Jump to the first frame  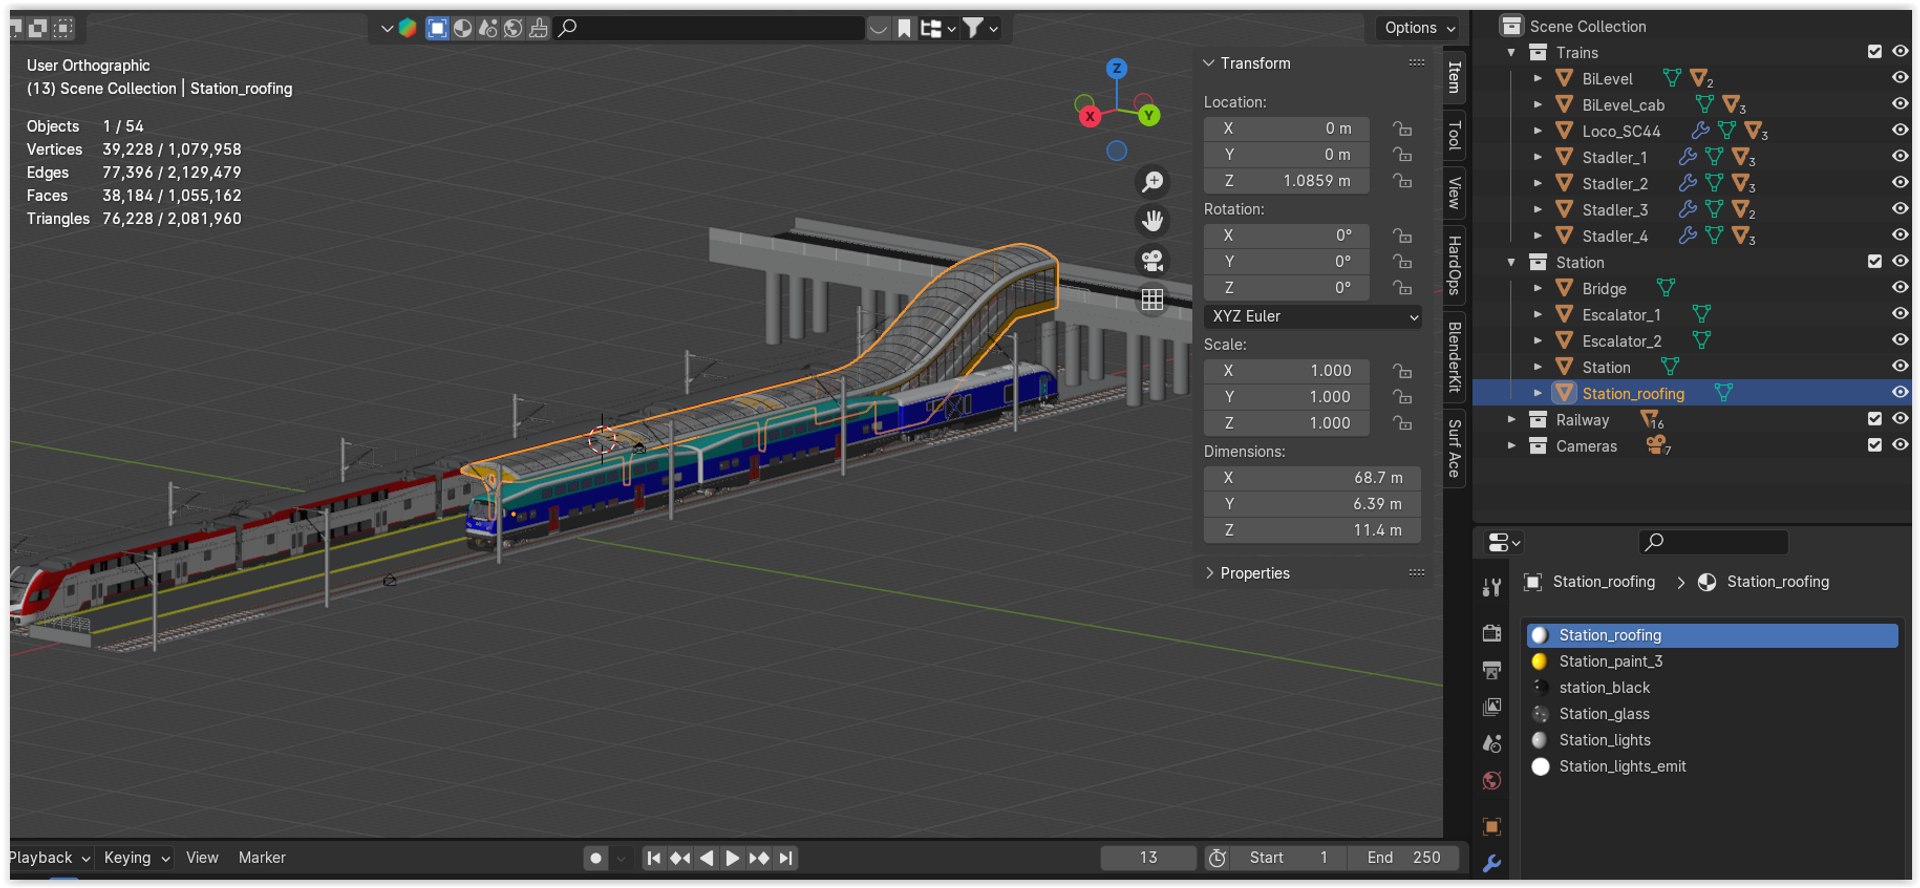pyautogui.click(x=654, y=858)
